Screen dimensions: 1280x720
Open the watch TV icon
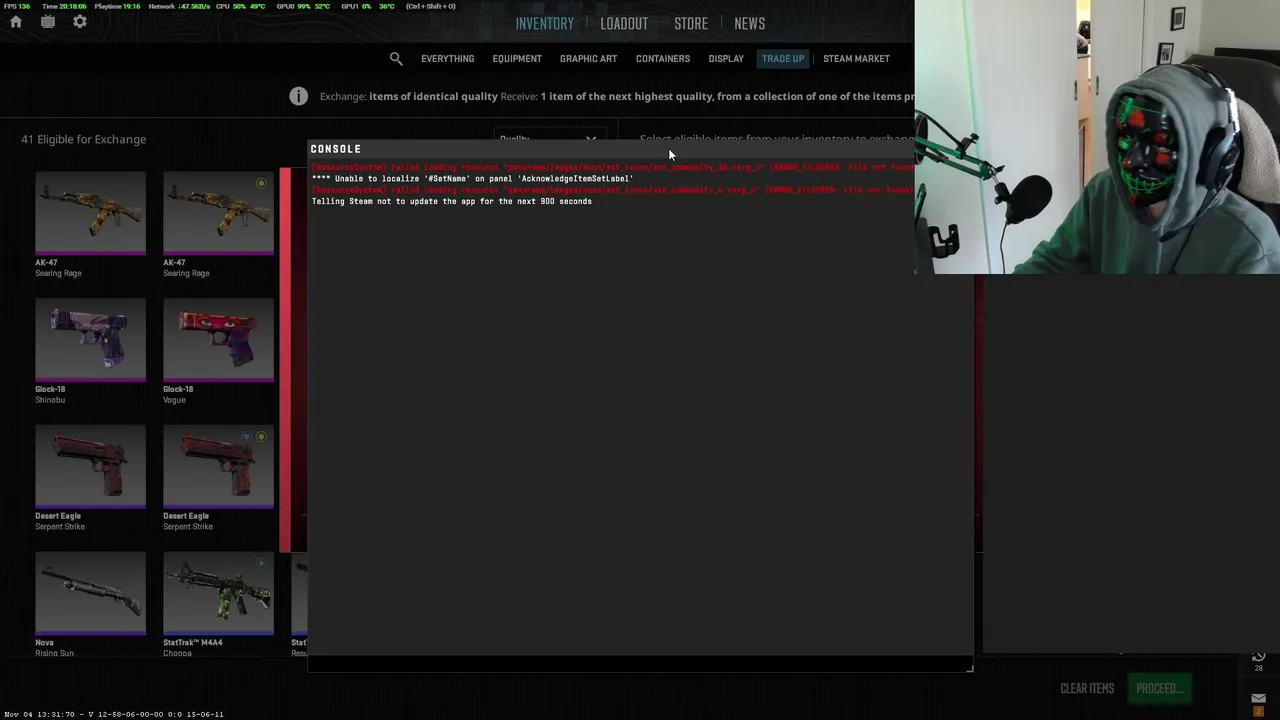tap(48, 22)
